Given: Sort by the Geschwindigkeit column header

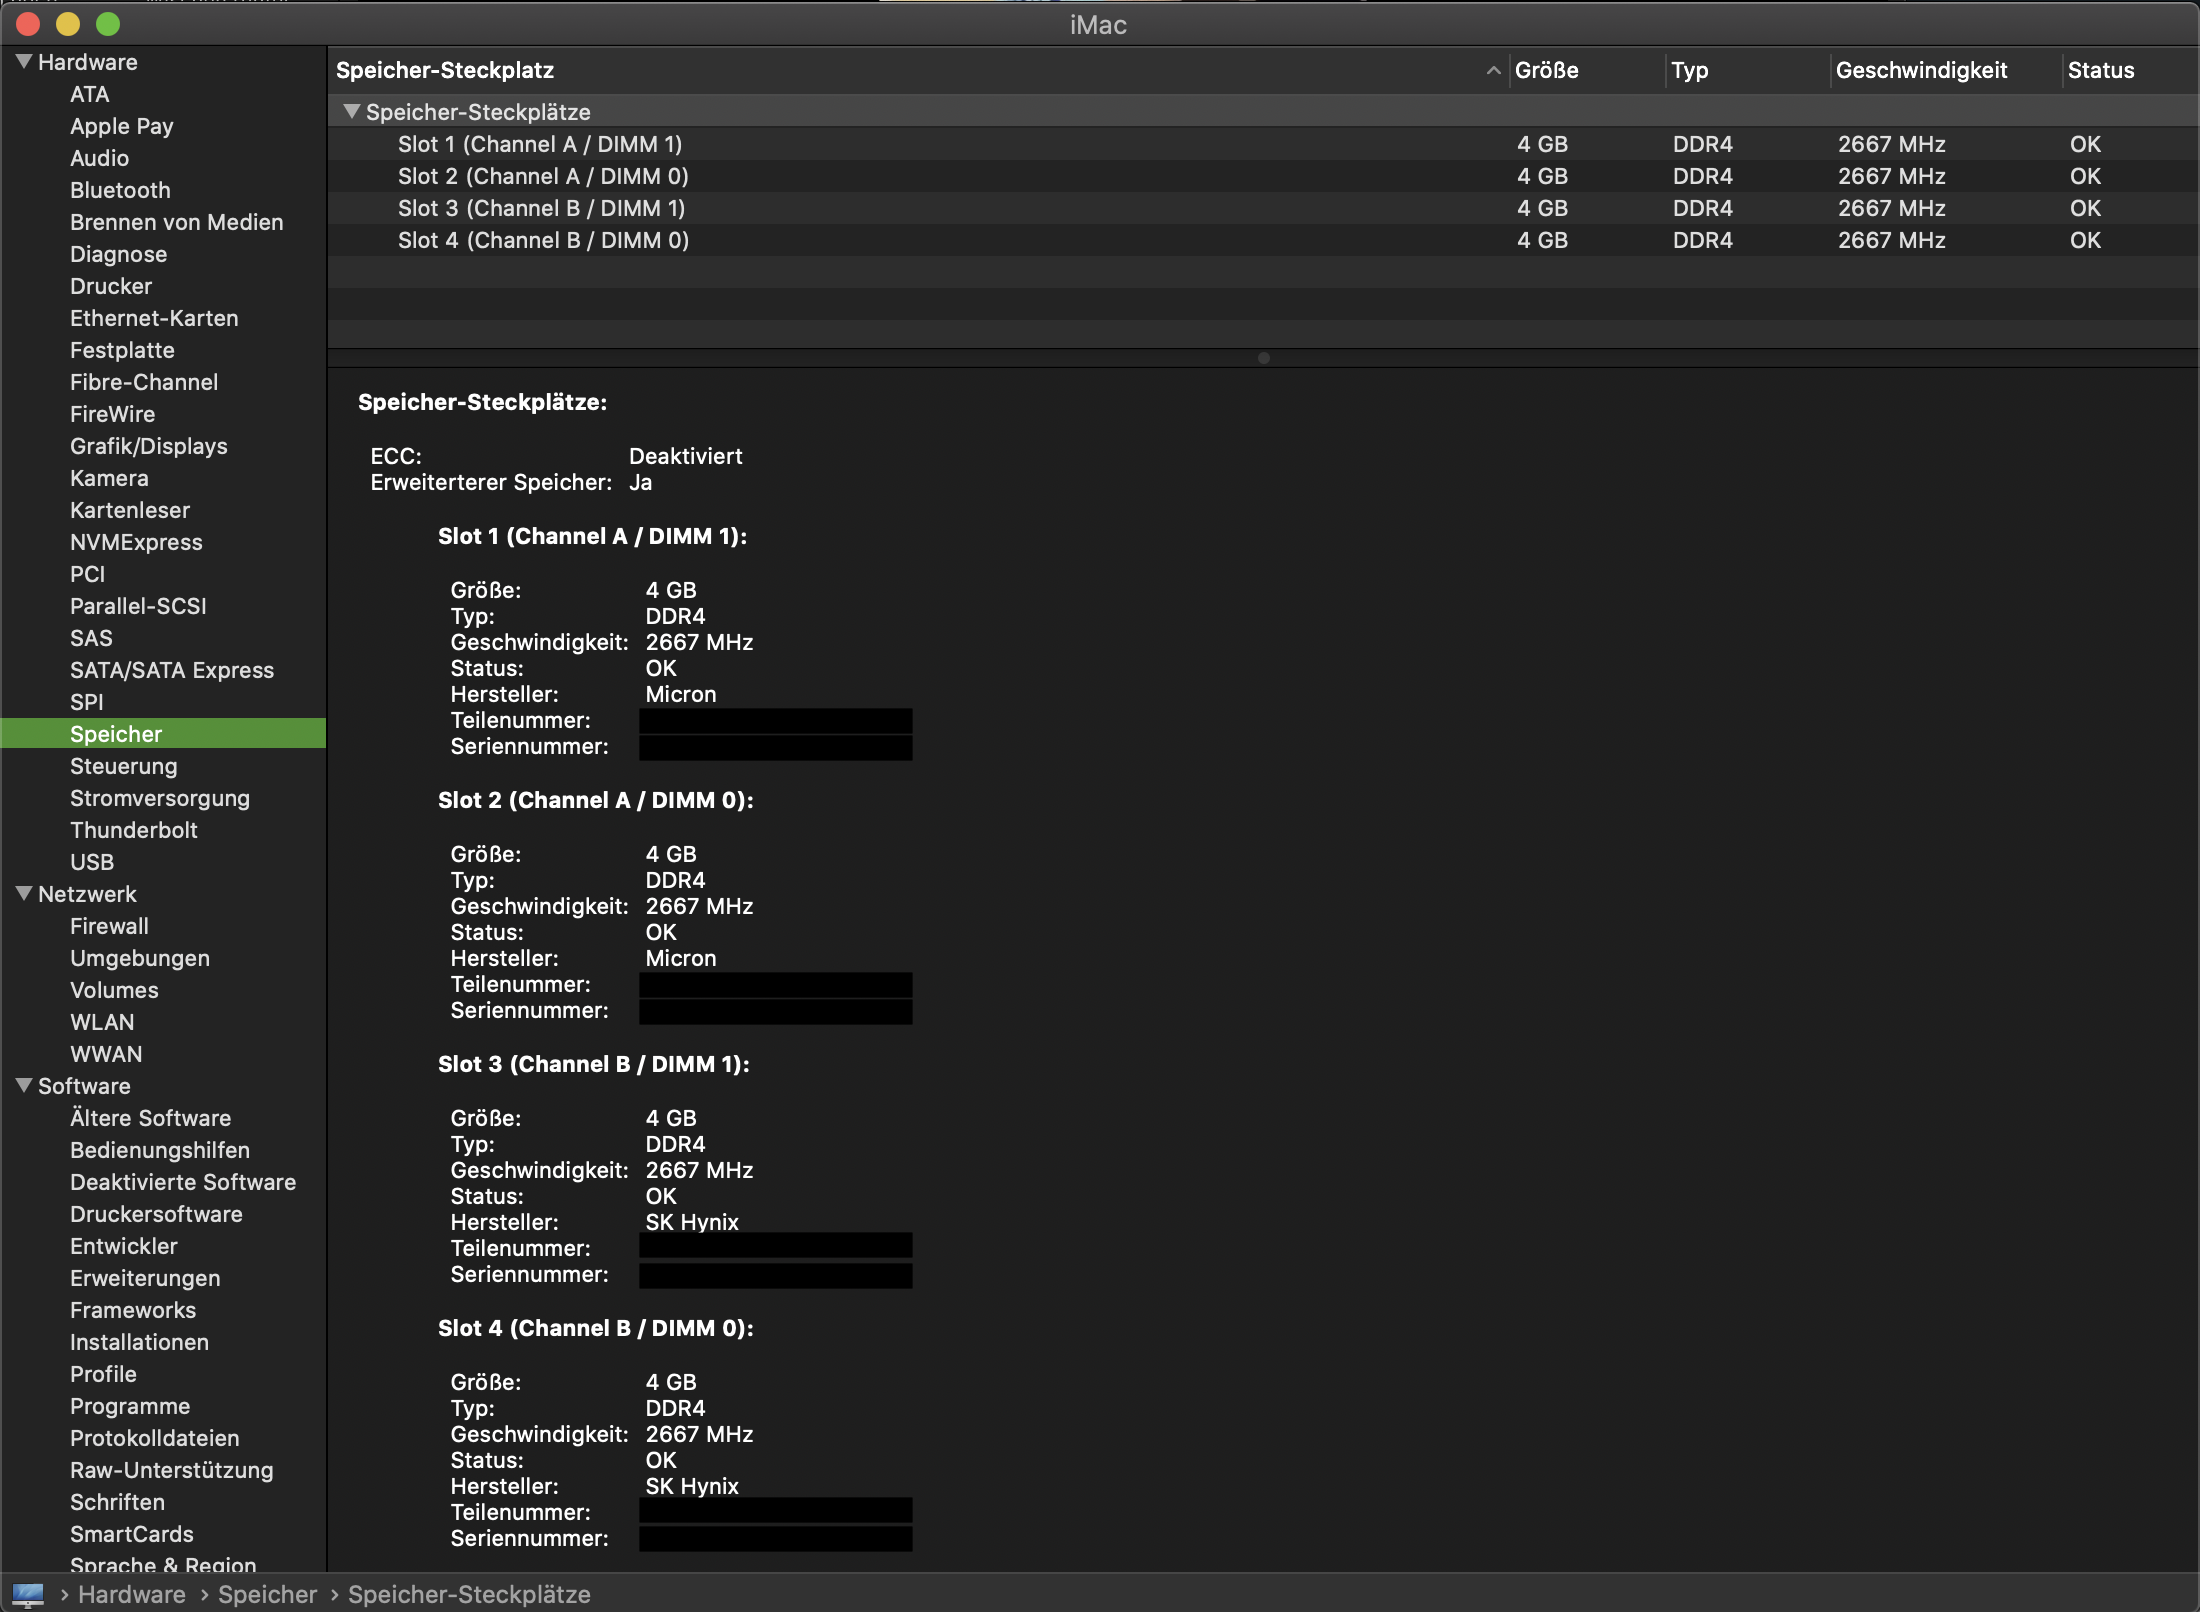Looking at the screenshot, I should tap(1921, 70).
